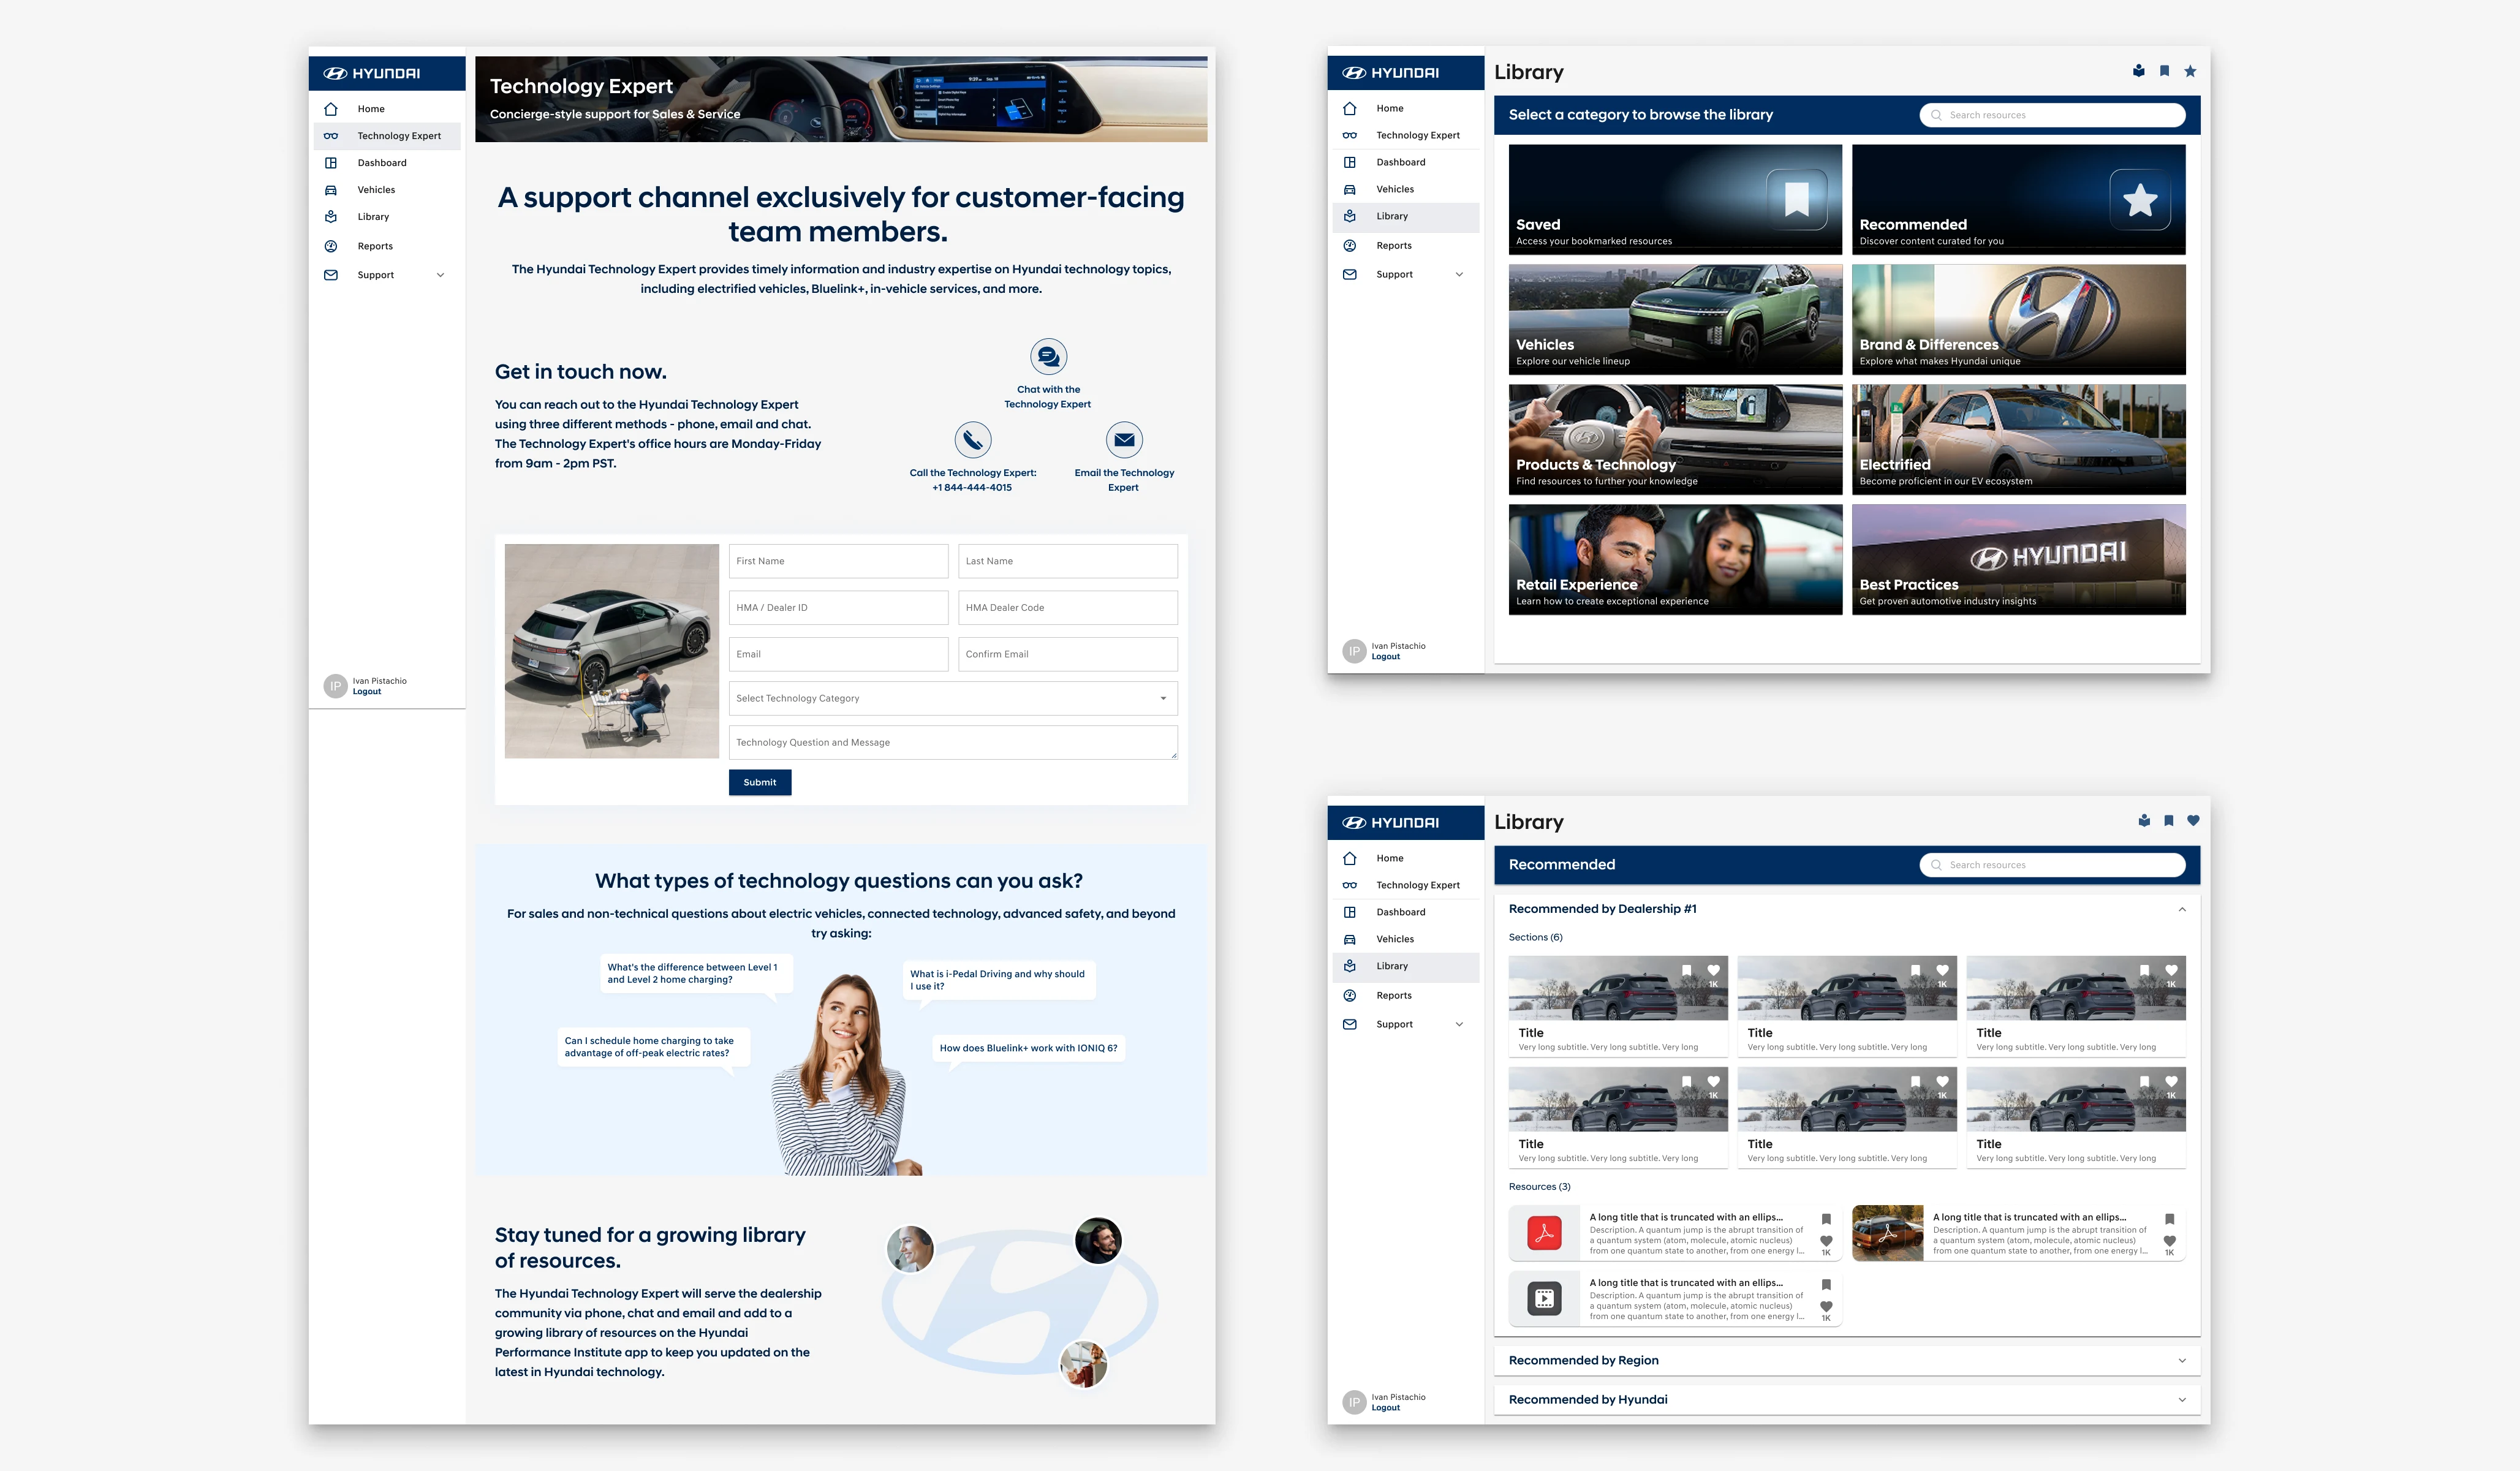
Task: Click the IP user avatar on the Technology Expert page
Action: coord(335,686)
